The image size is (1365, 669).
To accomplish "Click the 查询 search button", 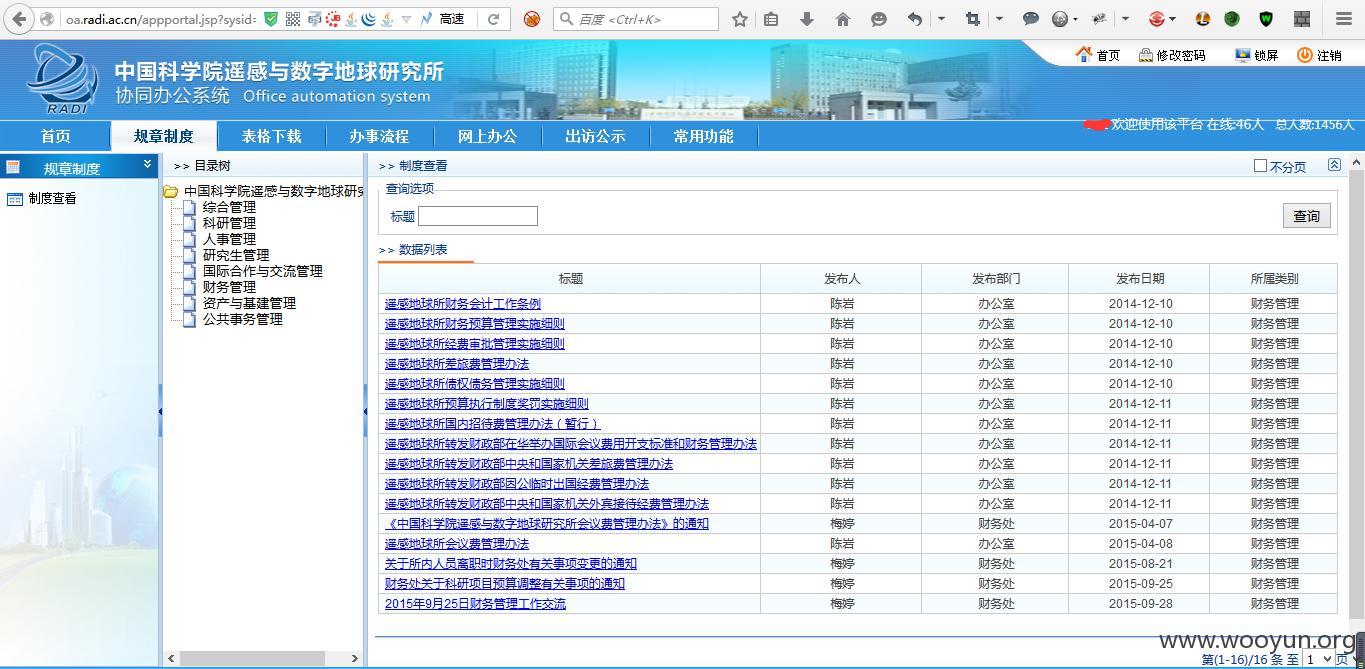I will pos(1306,216).
